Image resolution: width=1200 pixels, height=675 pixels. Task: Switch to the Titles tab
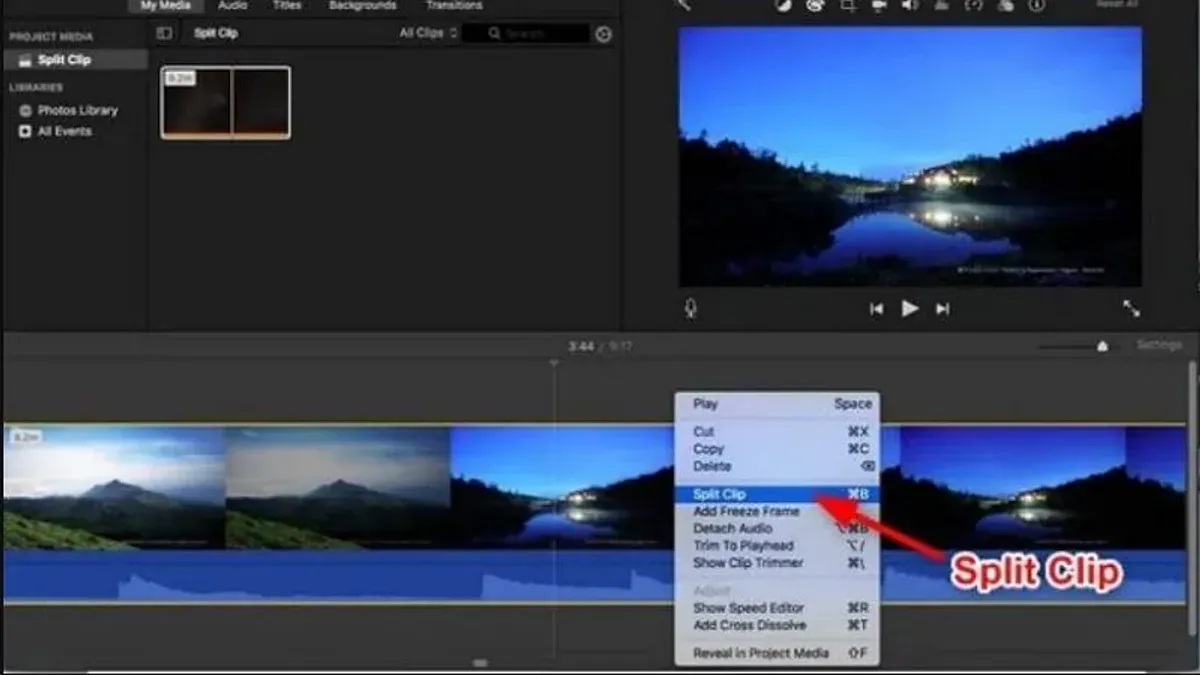tap(287, 5)
